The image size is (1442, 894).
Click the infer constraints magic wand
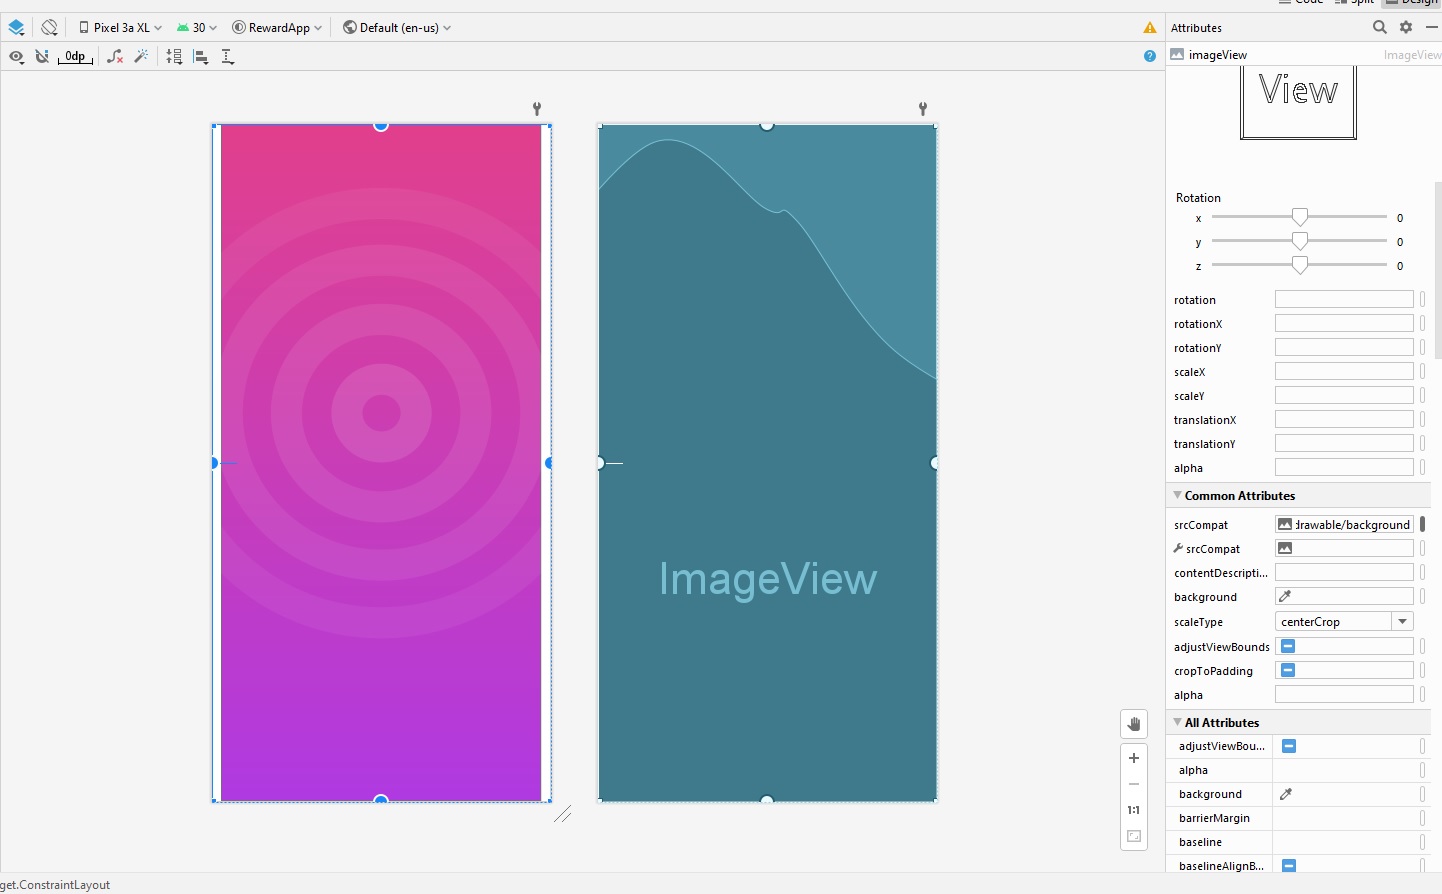(x=141, y=57)
